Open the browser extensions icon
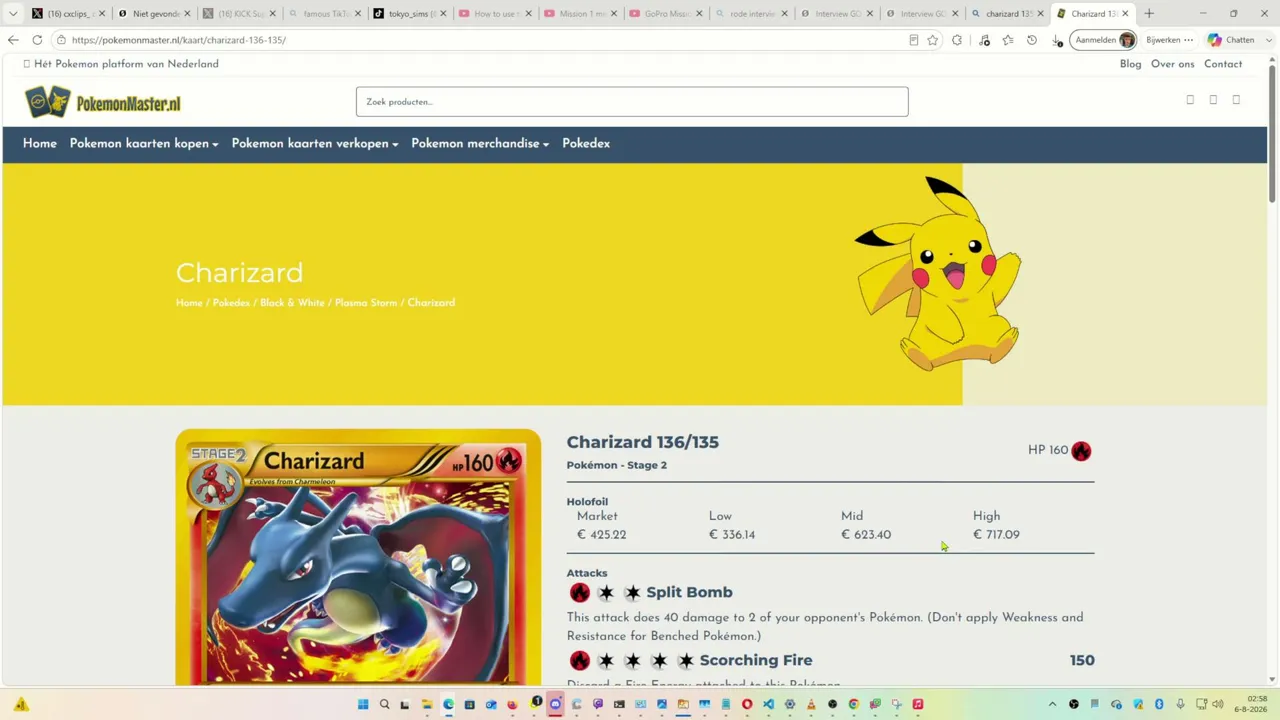Image resolution: width=1280 pixels, height=720 pixels. [x=957, y=40]
